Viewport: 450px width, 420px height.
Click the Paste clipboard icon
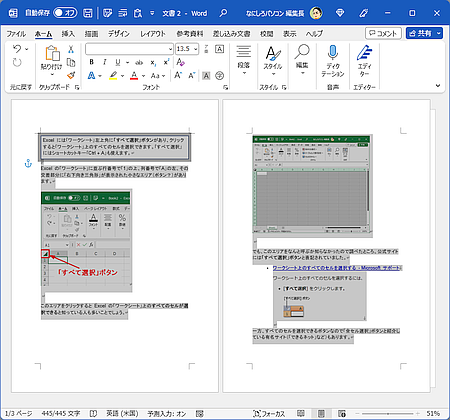pyautogui.click(x=52, y=53)
